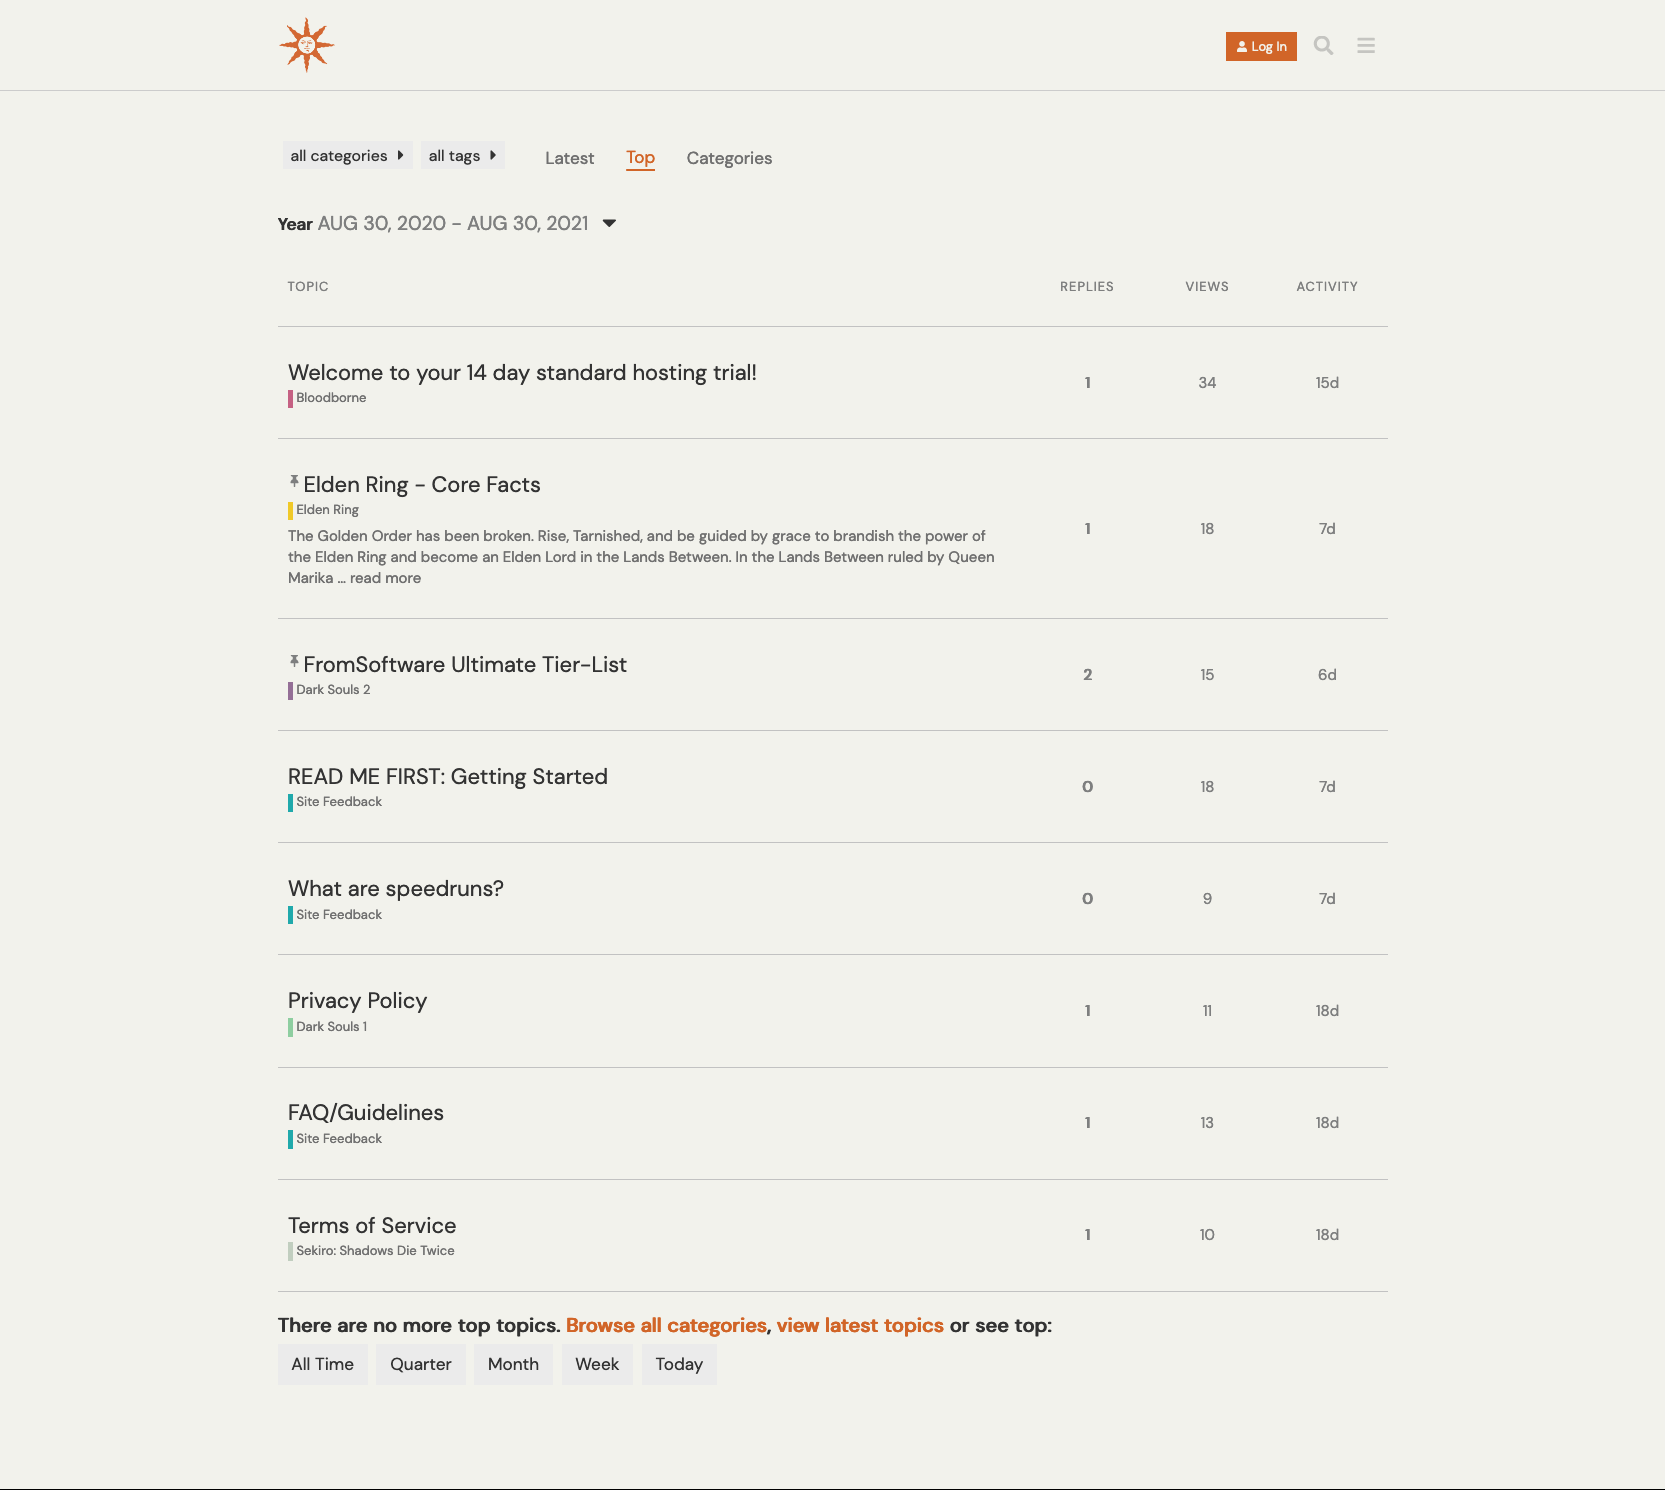The width and height of the screenshot is (1665, 1490).
Task: Open the search magnifier icon
Action: (x=1323, y=46)
